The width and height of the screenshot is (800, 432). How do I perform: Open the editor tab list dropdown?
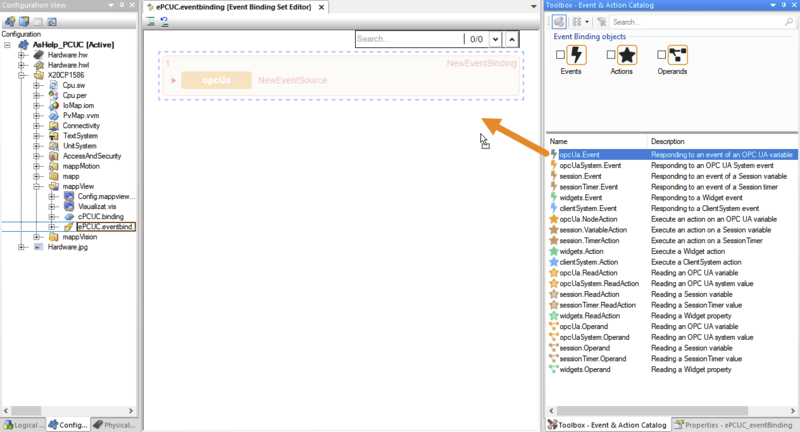click(x=534, y=7)
